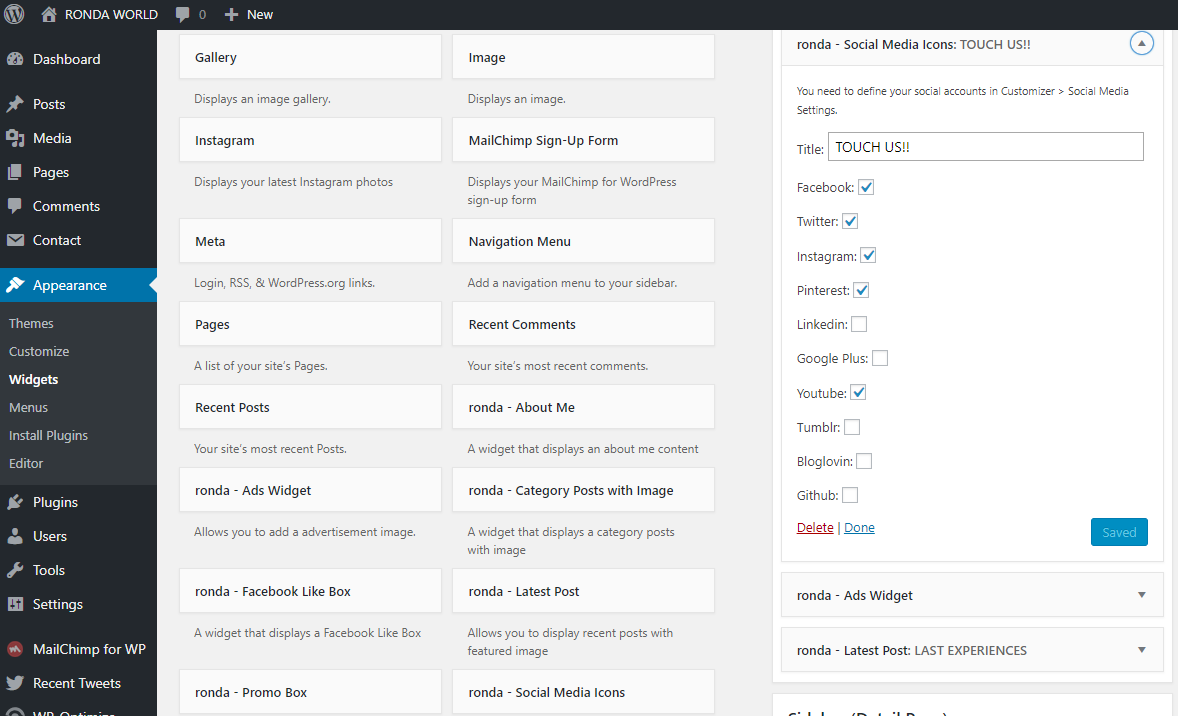Click the New link in the admin bar
The height and width of the screenshot is (716, 1178).
point(259,14)
